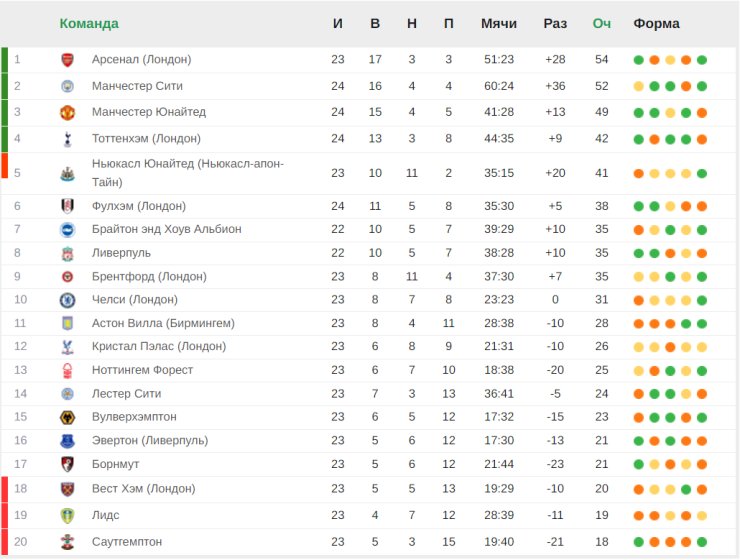Viewport: 740px width, 560px height.
Task: Click the Manchester City crest icon
Action: tap(67, 86)
